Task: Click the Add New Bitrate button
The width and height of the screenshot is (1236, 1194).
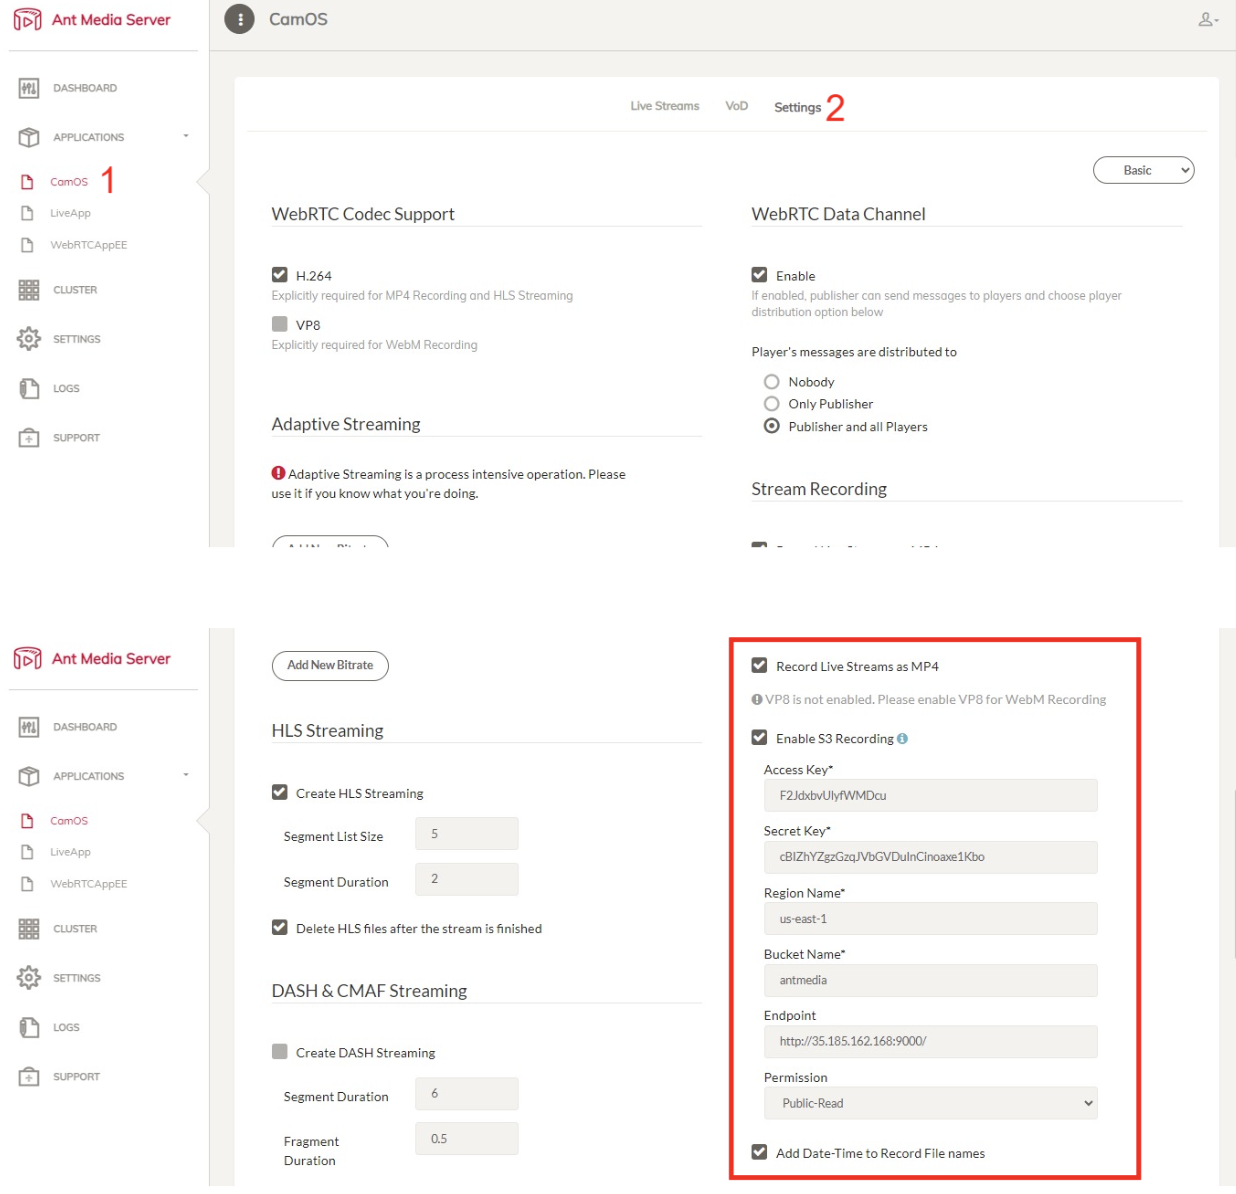Action: pos(330,666)
